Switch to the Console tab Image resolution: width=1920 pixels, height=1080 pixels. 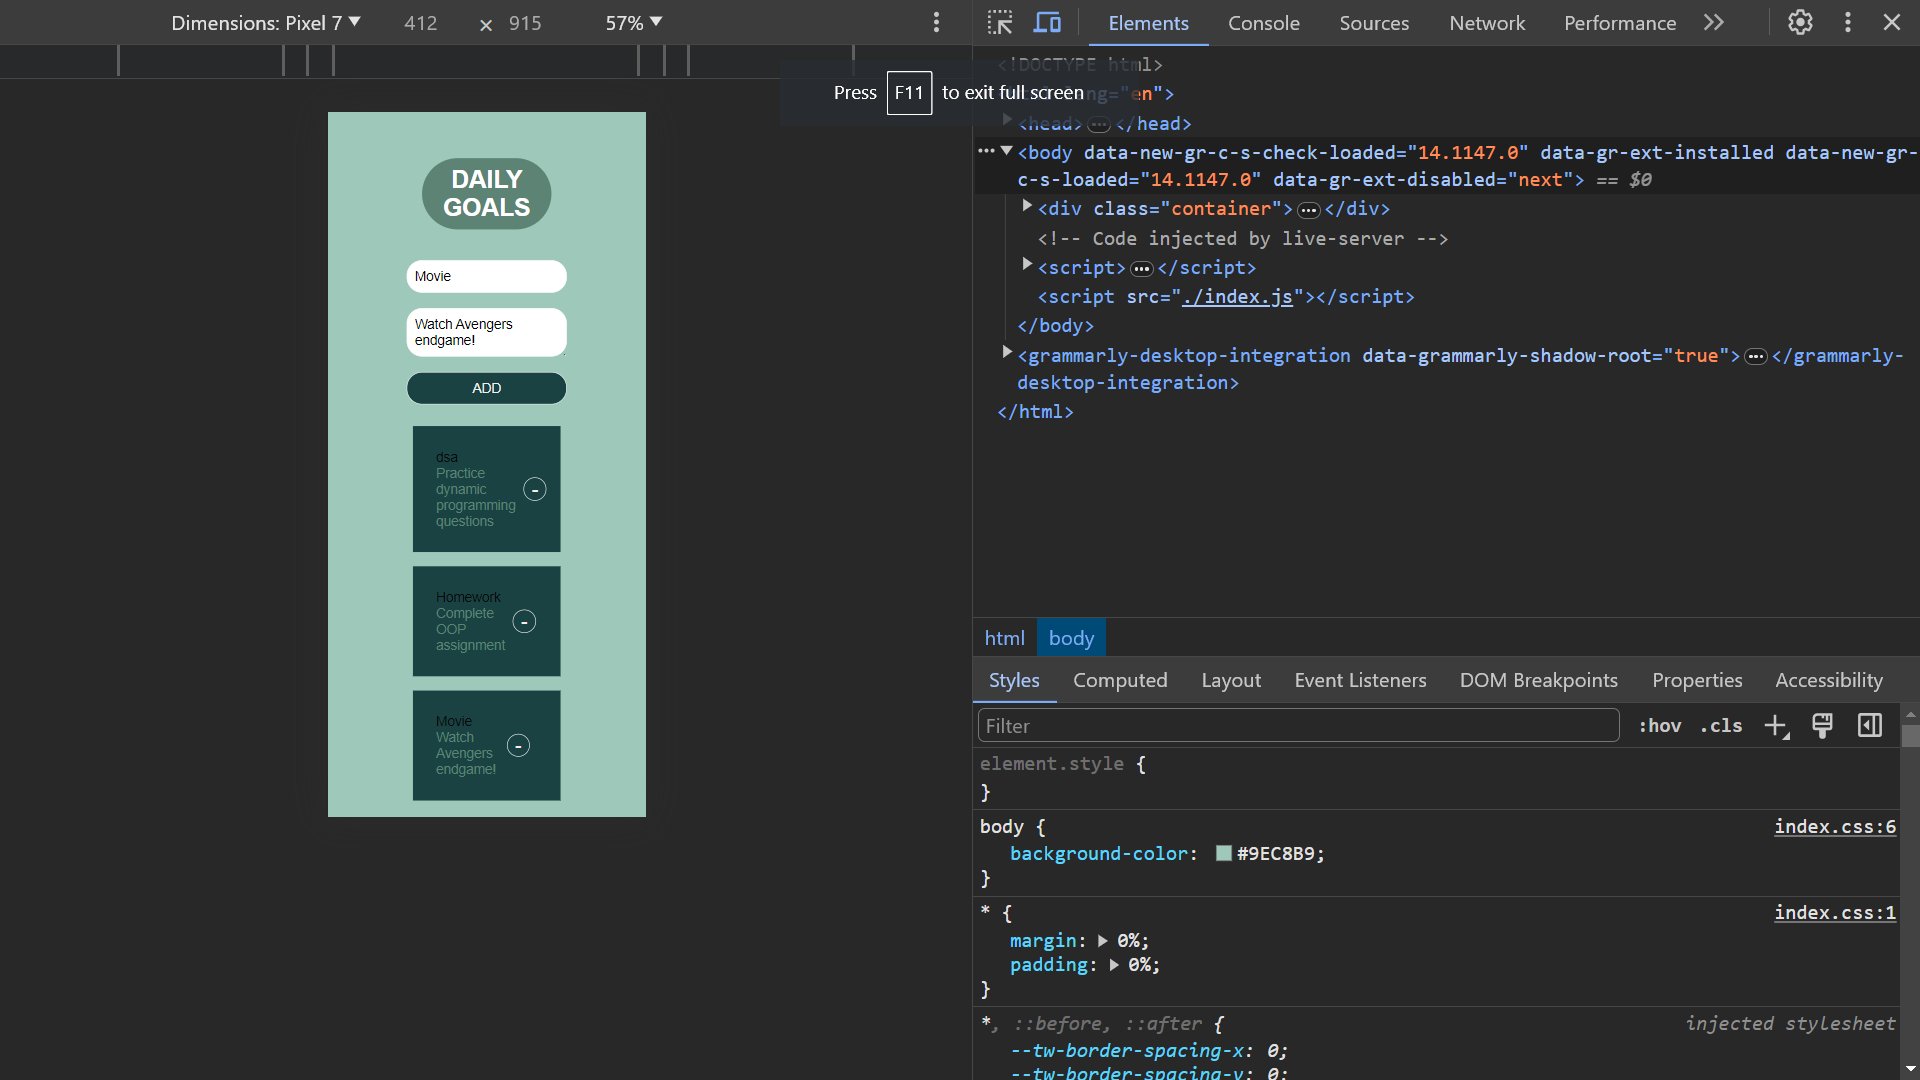(x=1263, y=22)
